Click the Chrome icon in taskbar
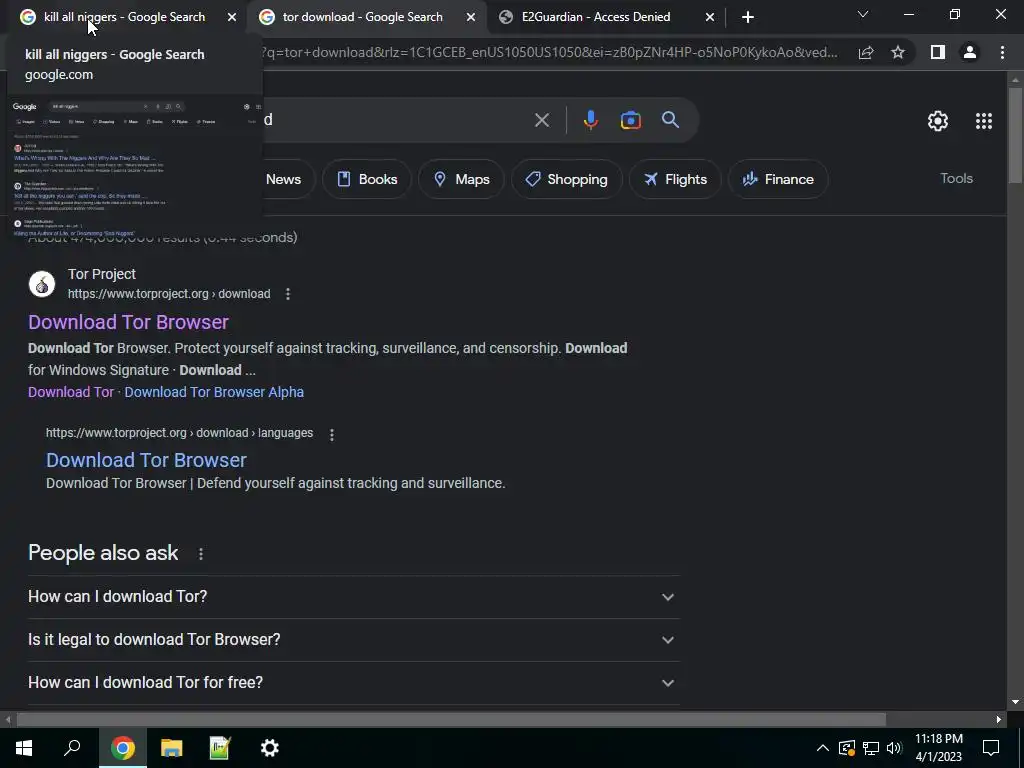The image size is (1024, 768). coord(123,748)
